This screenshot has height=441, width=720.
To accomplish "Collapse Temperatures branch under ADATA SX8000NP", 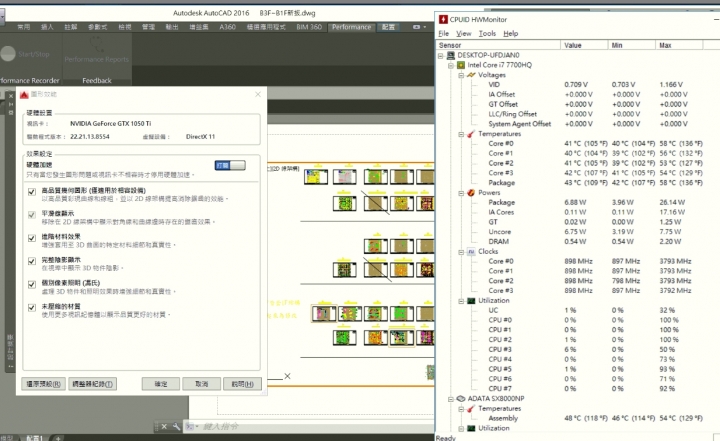I will click(461, 409).
